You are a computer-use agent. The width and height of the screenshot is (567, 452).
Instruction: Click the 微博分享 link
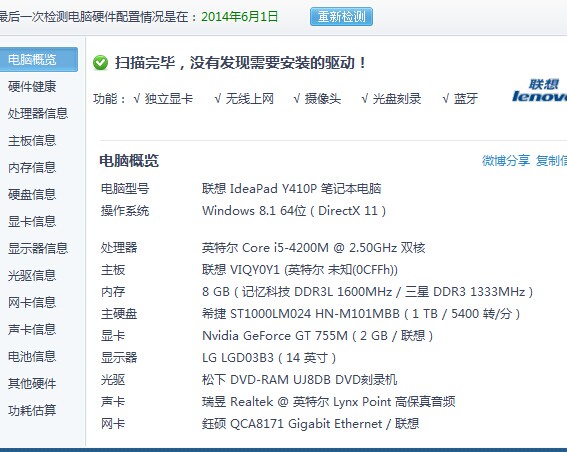[506, 161]
